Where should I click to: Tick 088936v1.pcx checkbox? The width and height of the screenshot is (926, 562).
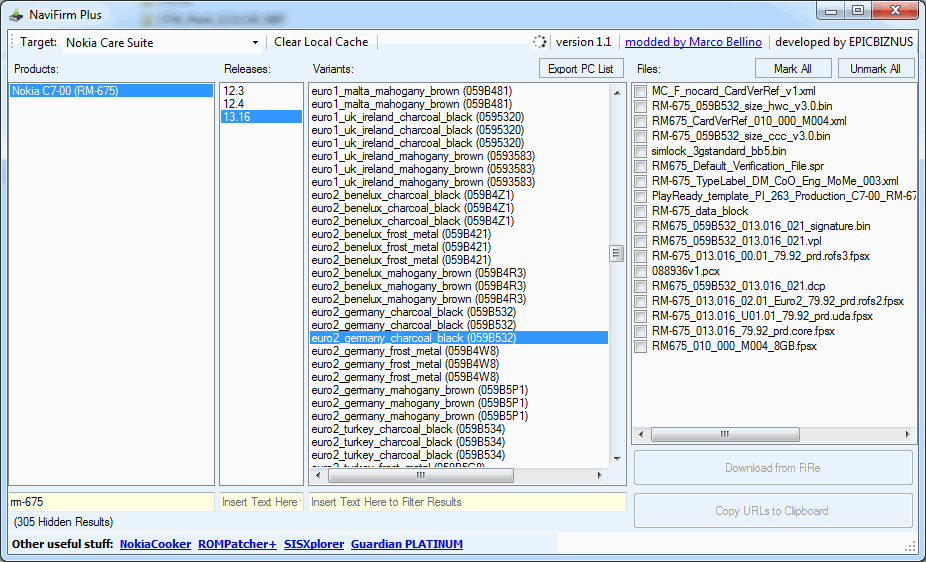click(x=640, y=272)
